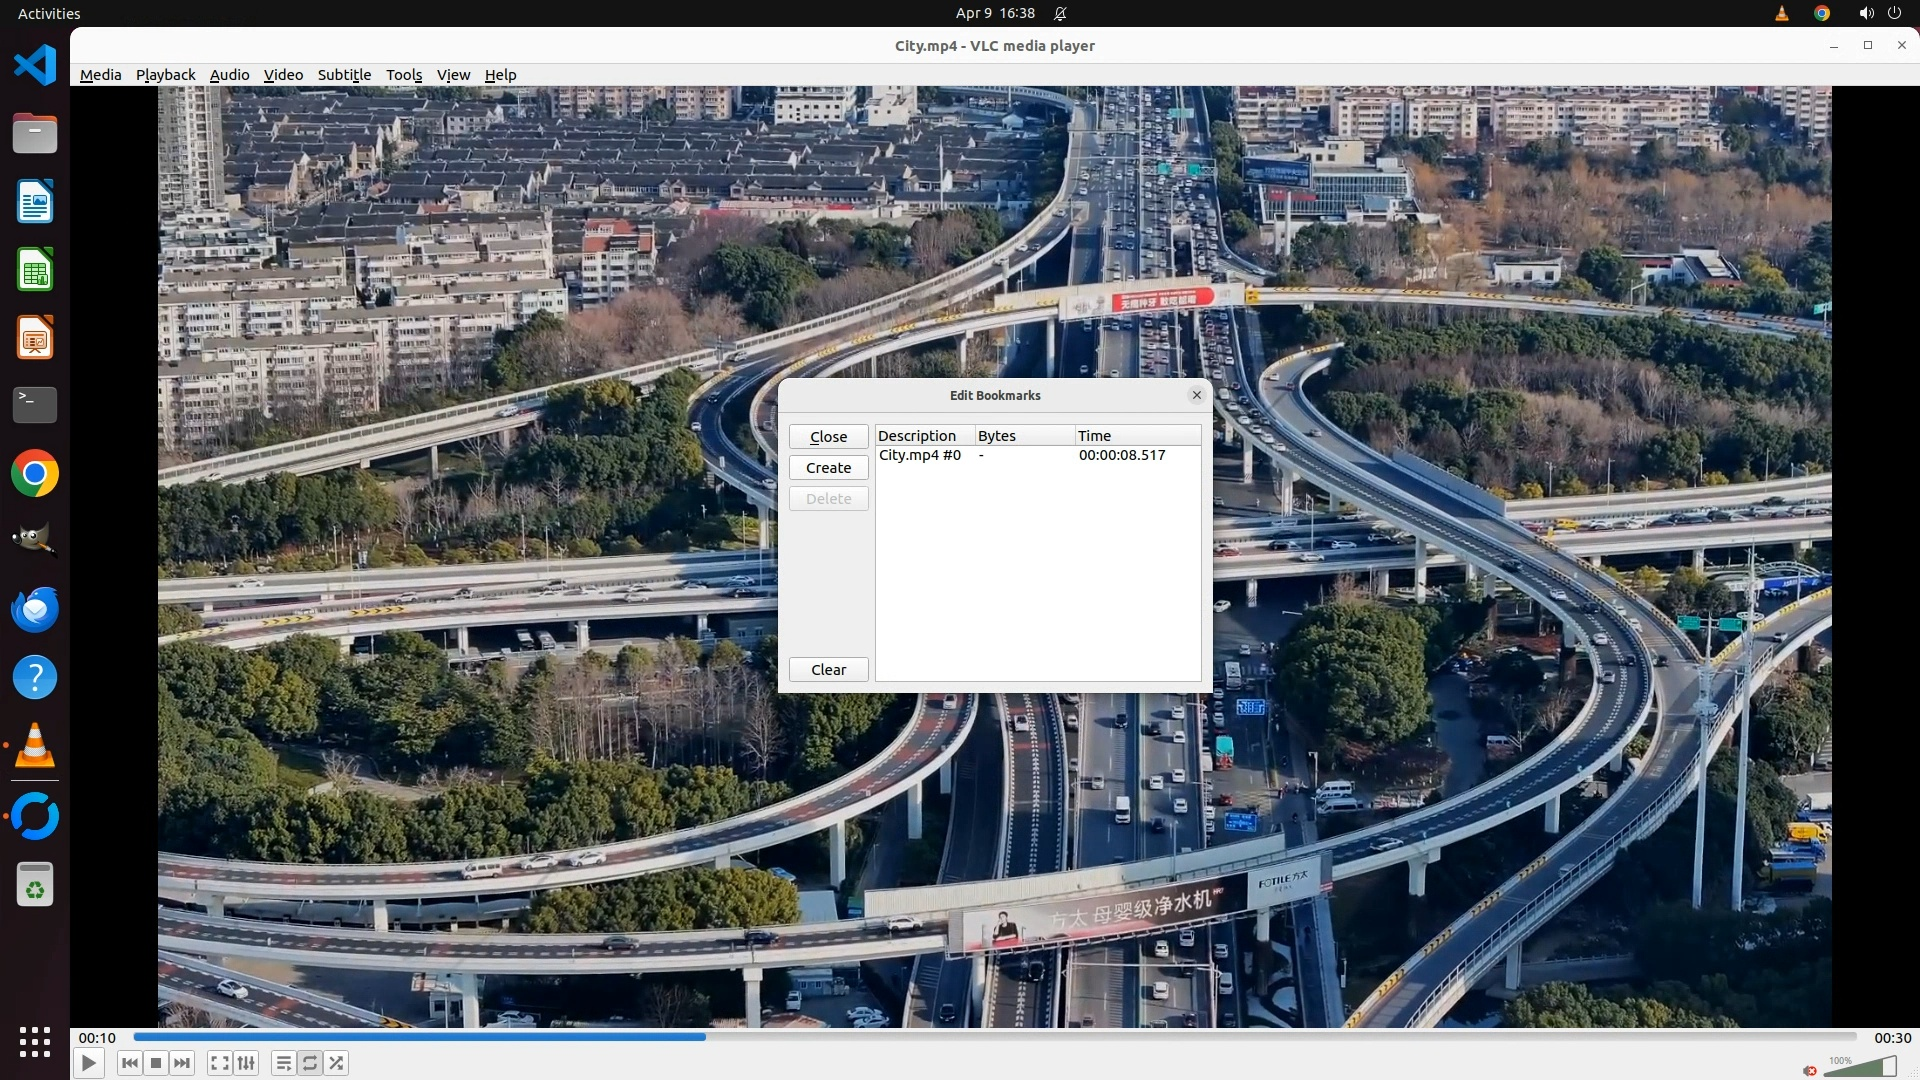Skip to next media item
Image resolution: width=1920 pixels, height=1080 pixels.
[182, 1063]
